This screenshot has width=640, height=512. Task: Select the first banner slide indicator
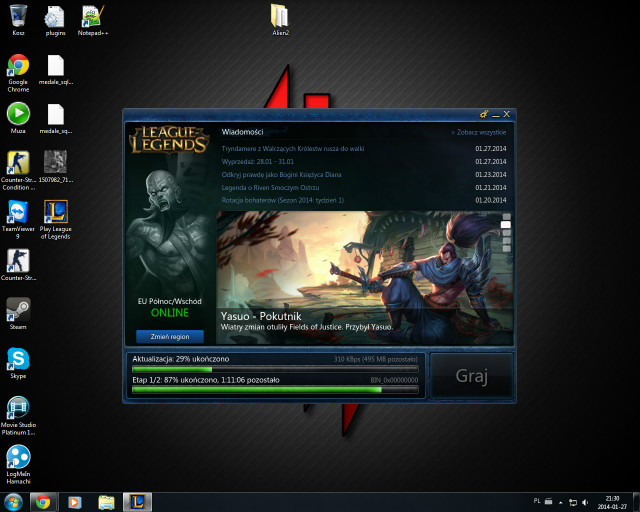pos(507,217)
